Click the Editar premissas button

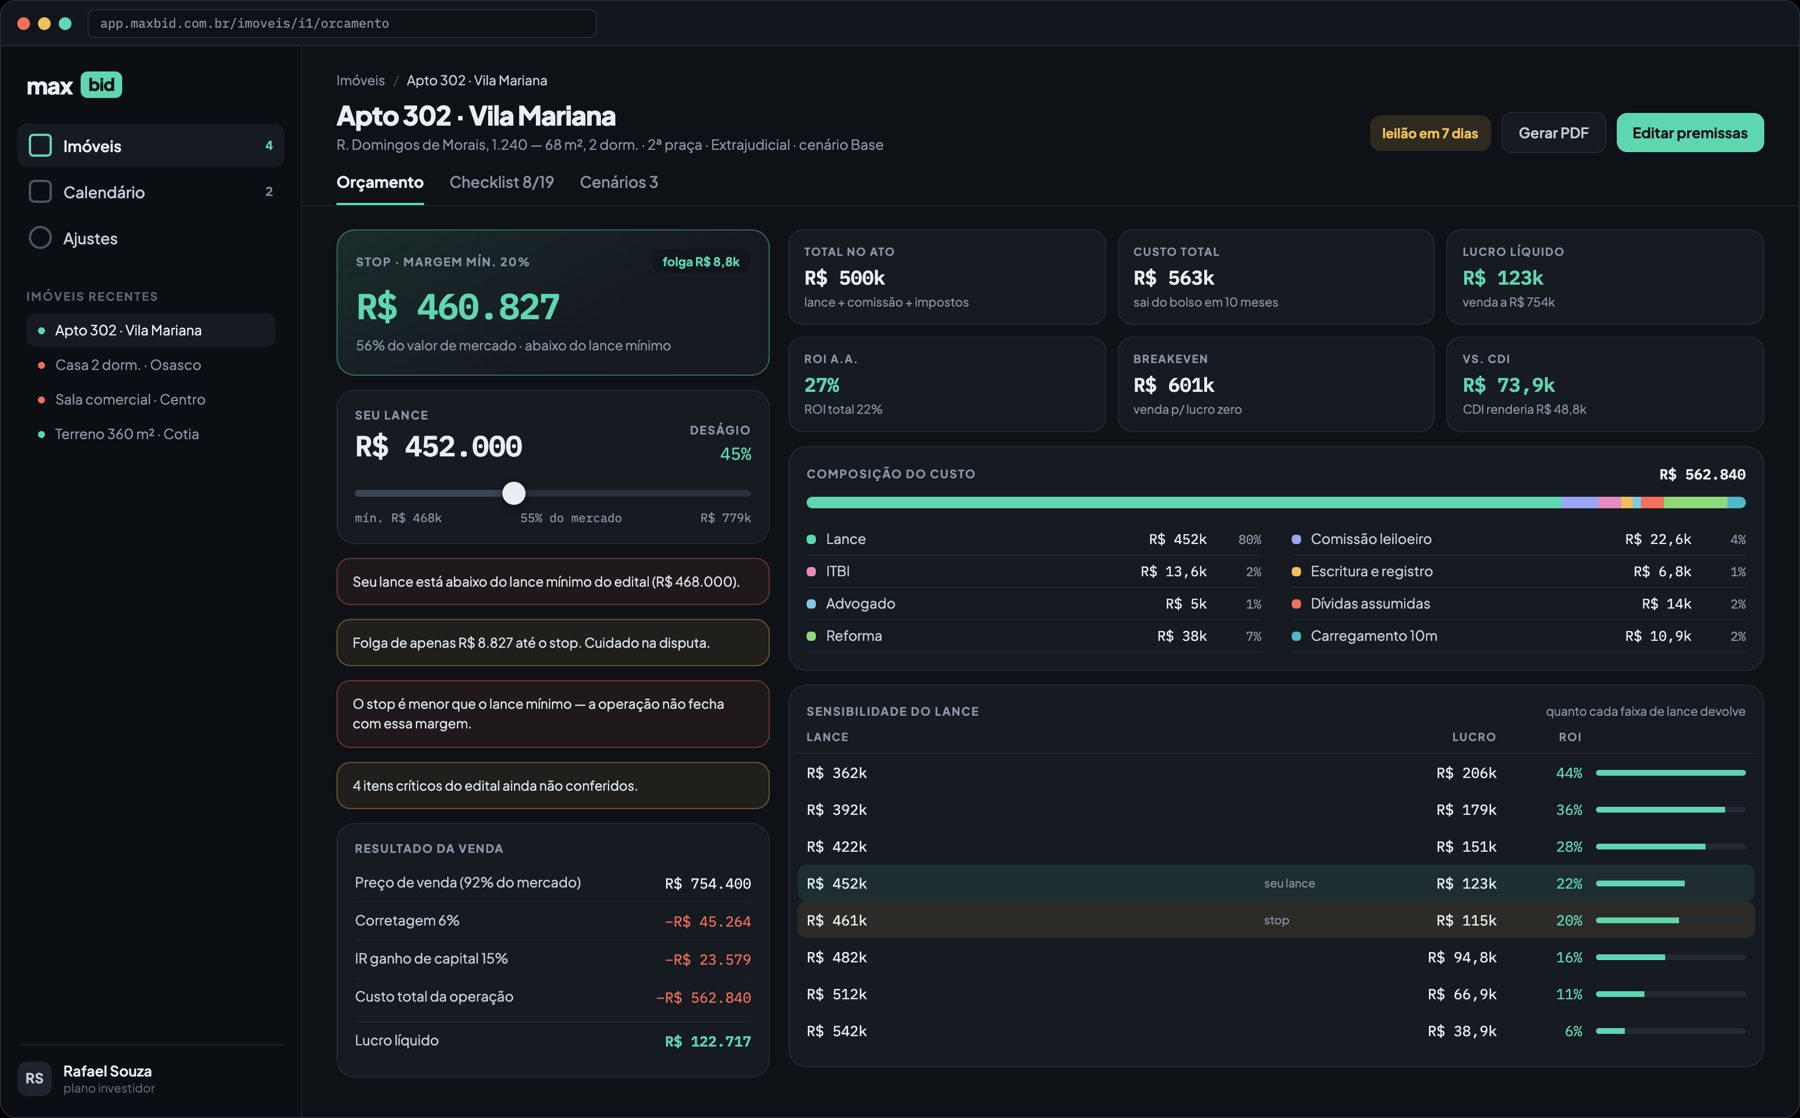tap(1690, 133)
